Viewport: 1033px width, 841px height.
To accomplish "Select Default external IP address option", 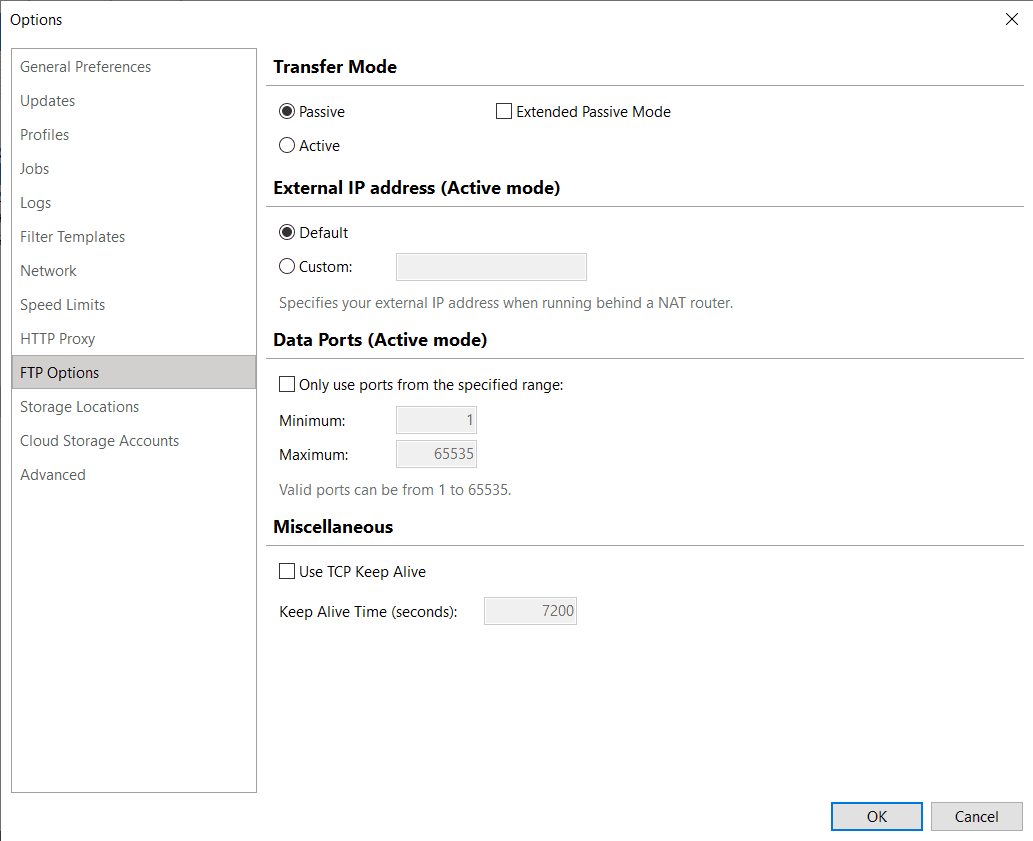I will [288, 233].
